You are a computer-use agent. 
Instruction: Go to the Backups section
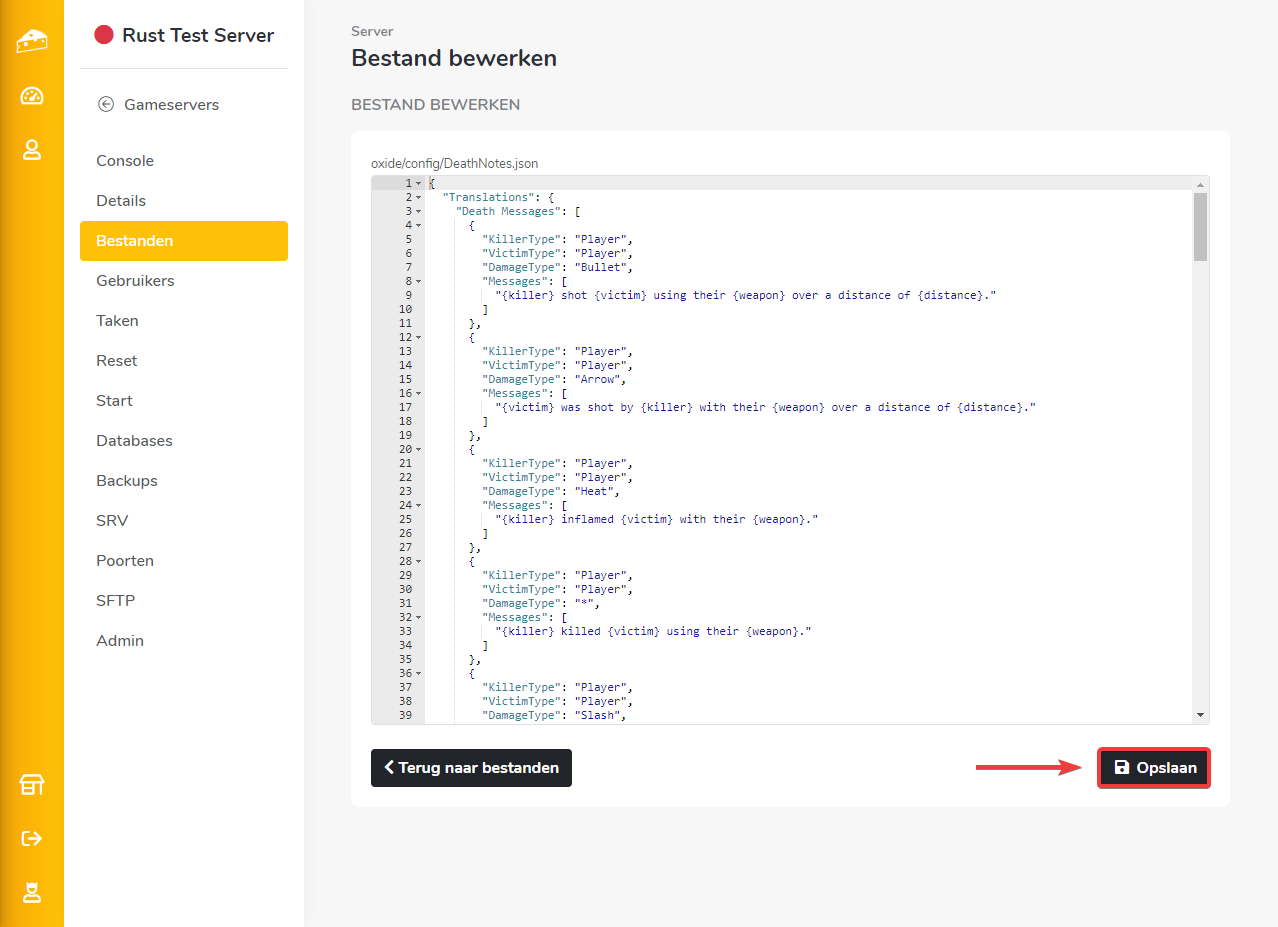tap(127, 481)
